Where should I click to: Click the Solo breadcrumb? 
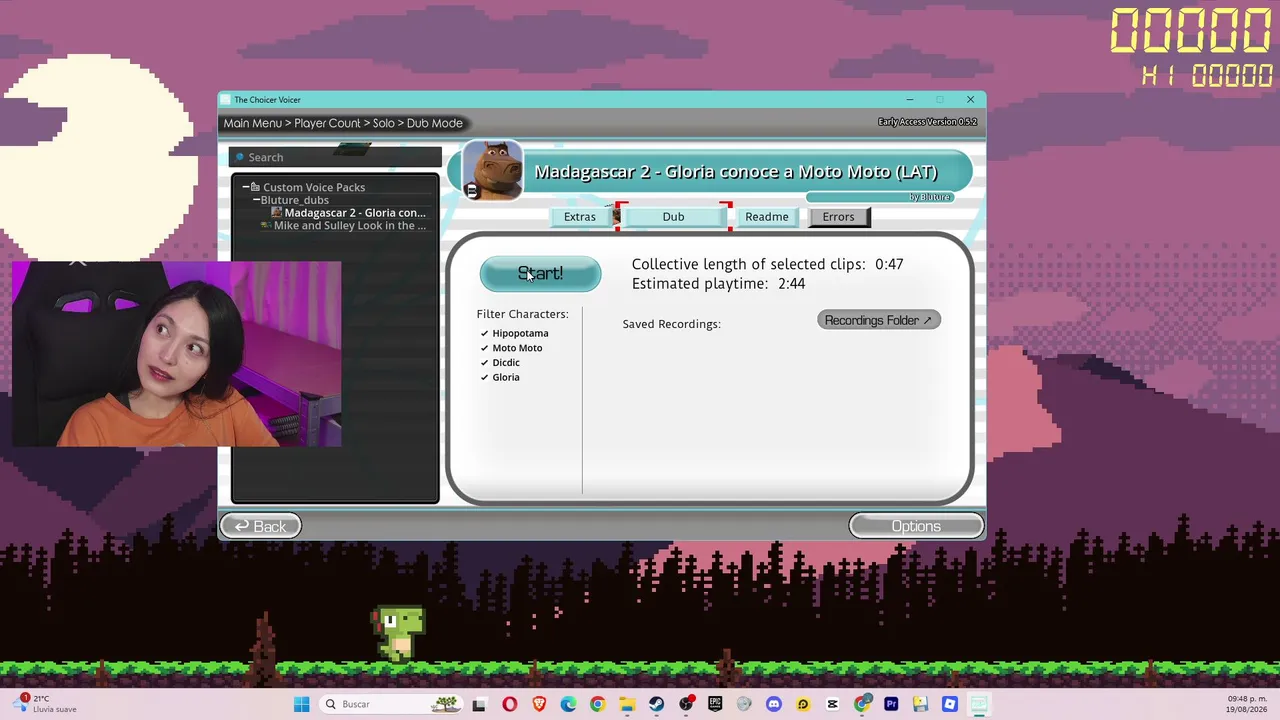(x=384, y=123)
